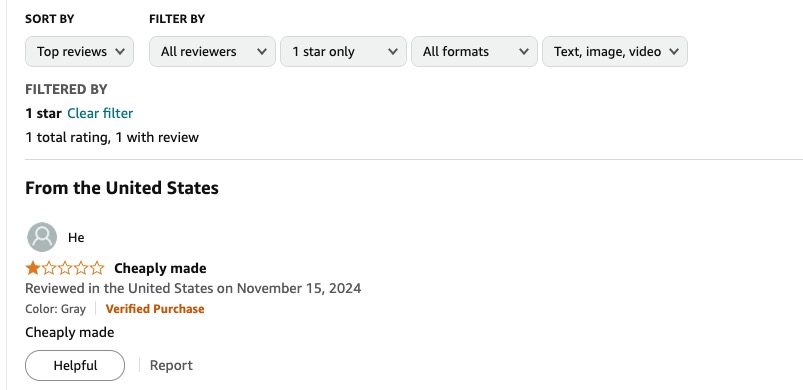Expand the All formats filter

click(474, 51)
